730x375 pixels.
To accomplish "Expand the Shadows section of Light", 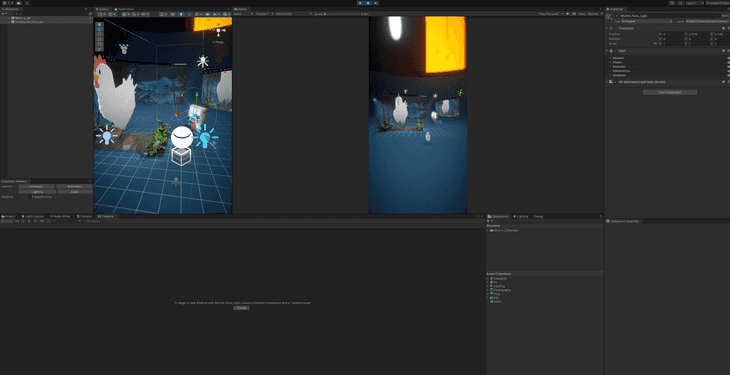I will pos(610,75).
